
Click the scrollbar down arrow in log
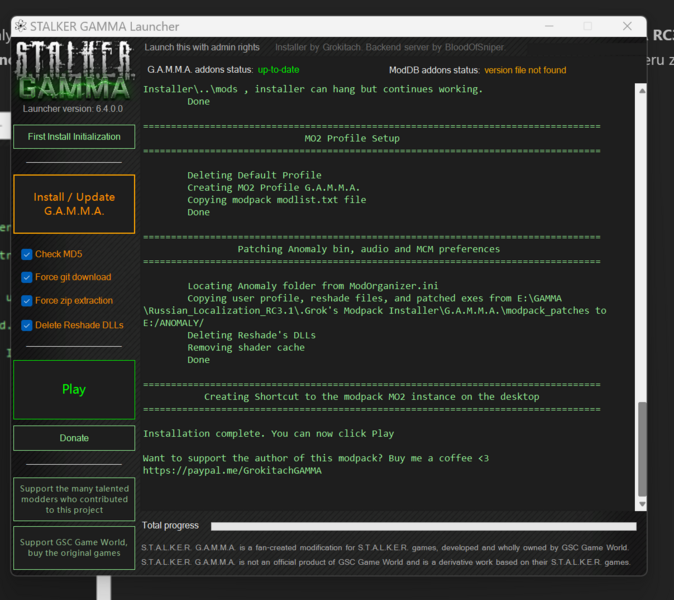[x=642, y=504]
